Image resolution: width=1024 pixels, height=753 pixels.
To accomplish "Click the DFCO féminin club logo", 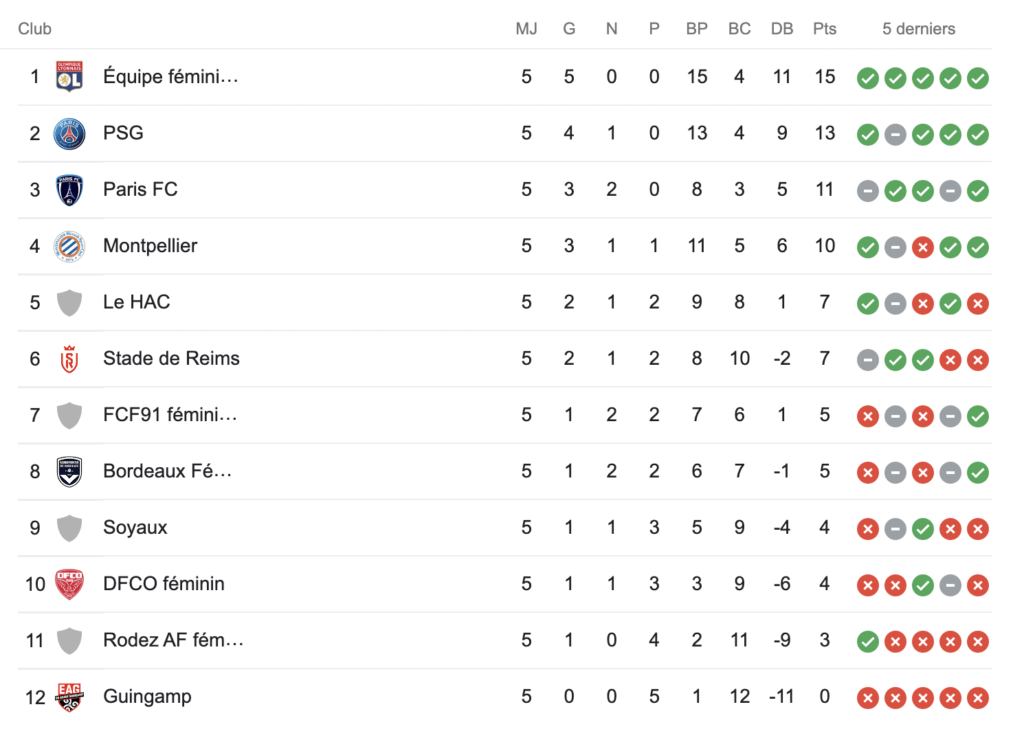I will click(x=69, y=584).
